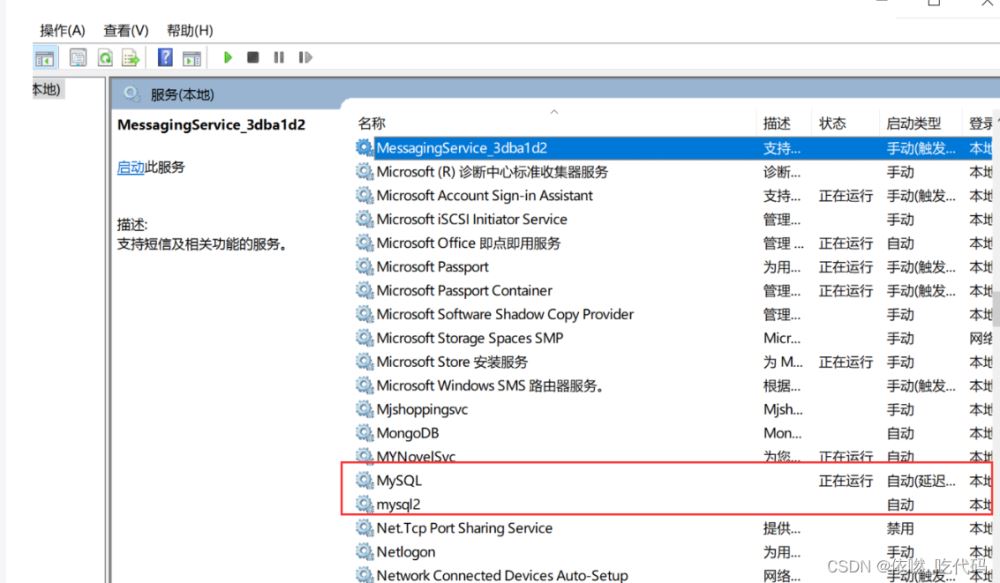Click the gear icon next to MySQL
This screenshot has width=1000, height=583.
coord(364,480)
